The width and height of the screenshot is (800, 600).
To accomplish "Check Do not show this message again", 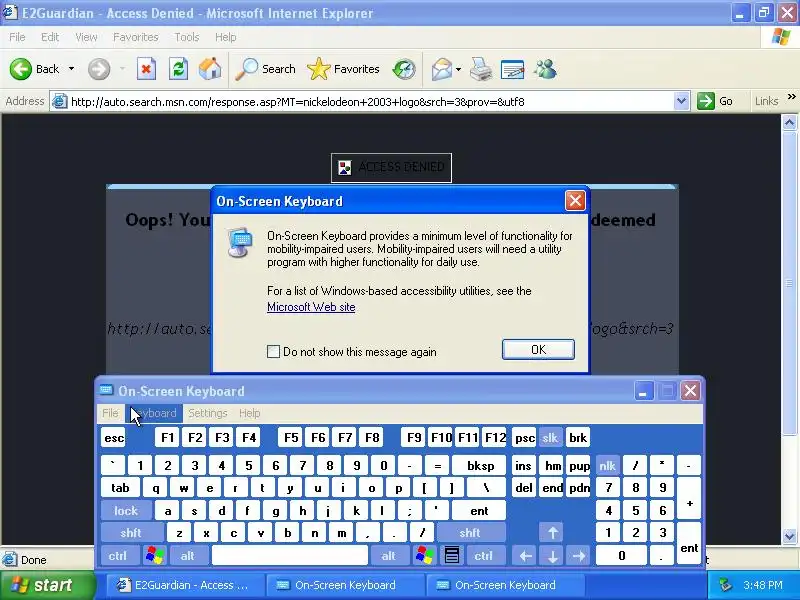I will tap(273, 352).
